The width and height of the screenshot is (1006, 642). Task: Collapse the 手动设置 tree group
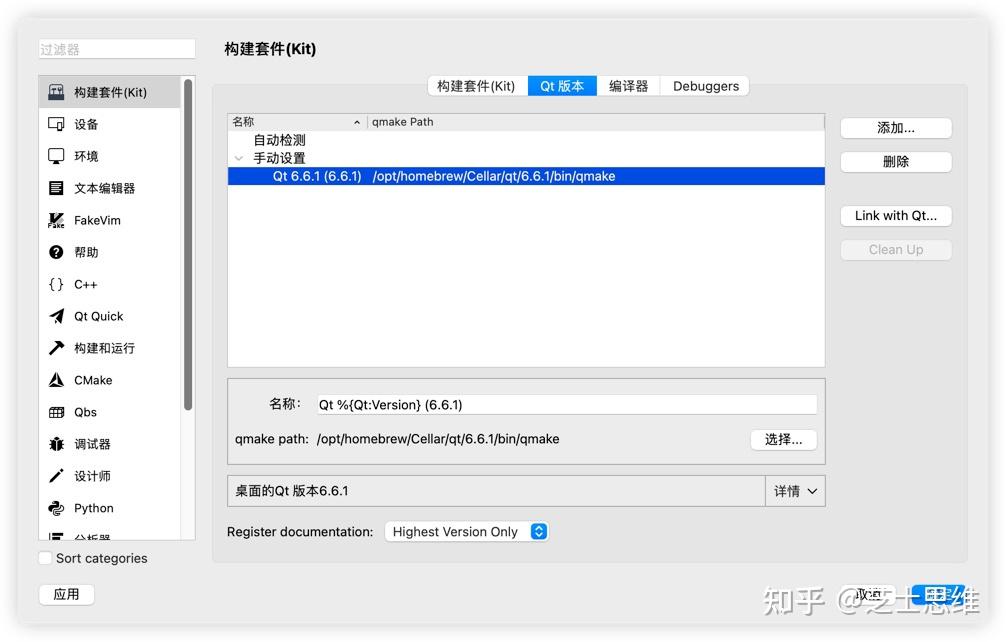(239, 158)
